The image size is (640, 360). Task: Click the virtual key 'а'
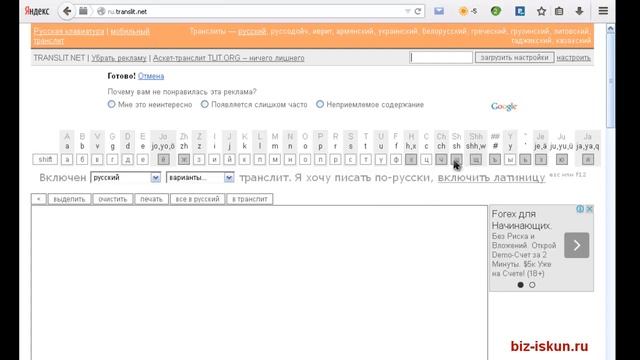67,160
